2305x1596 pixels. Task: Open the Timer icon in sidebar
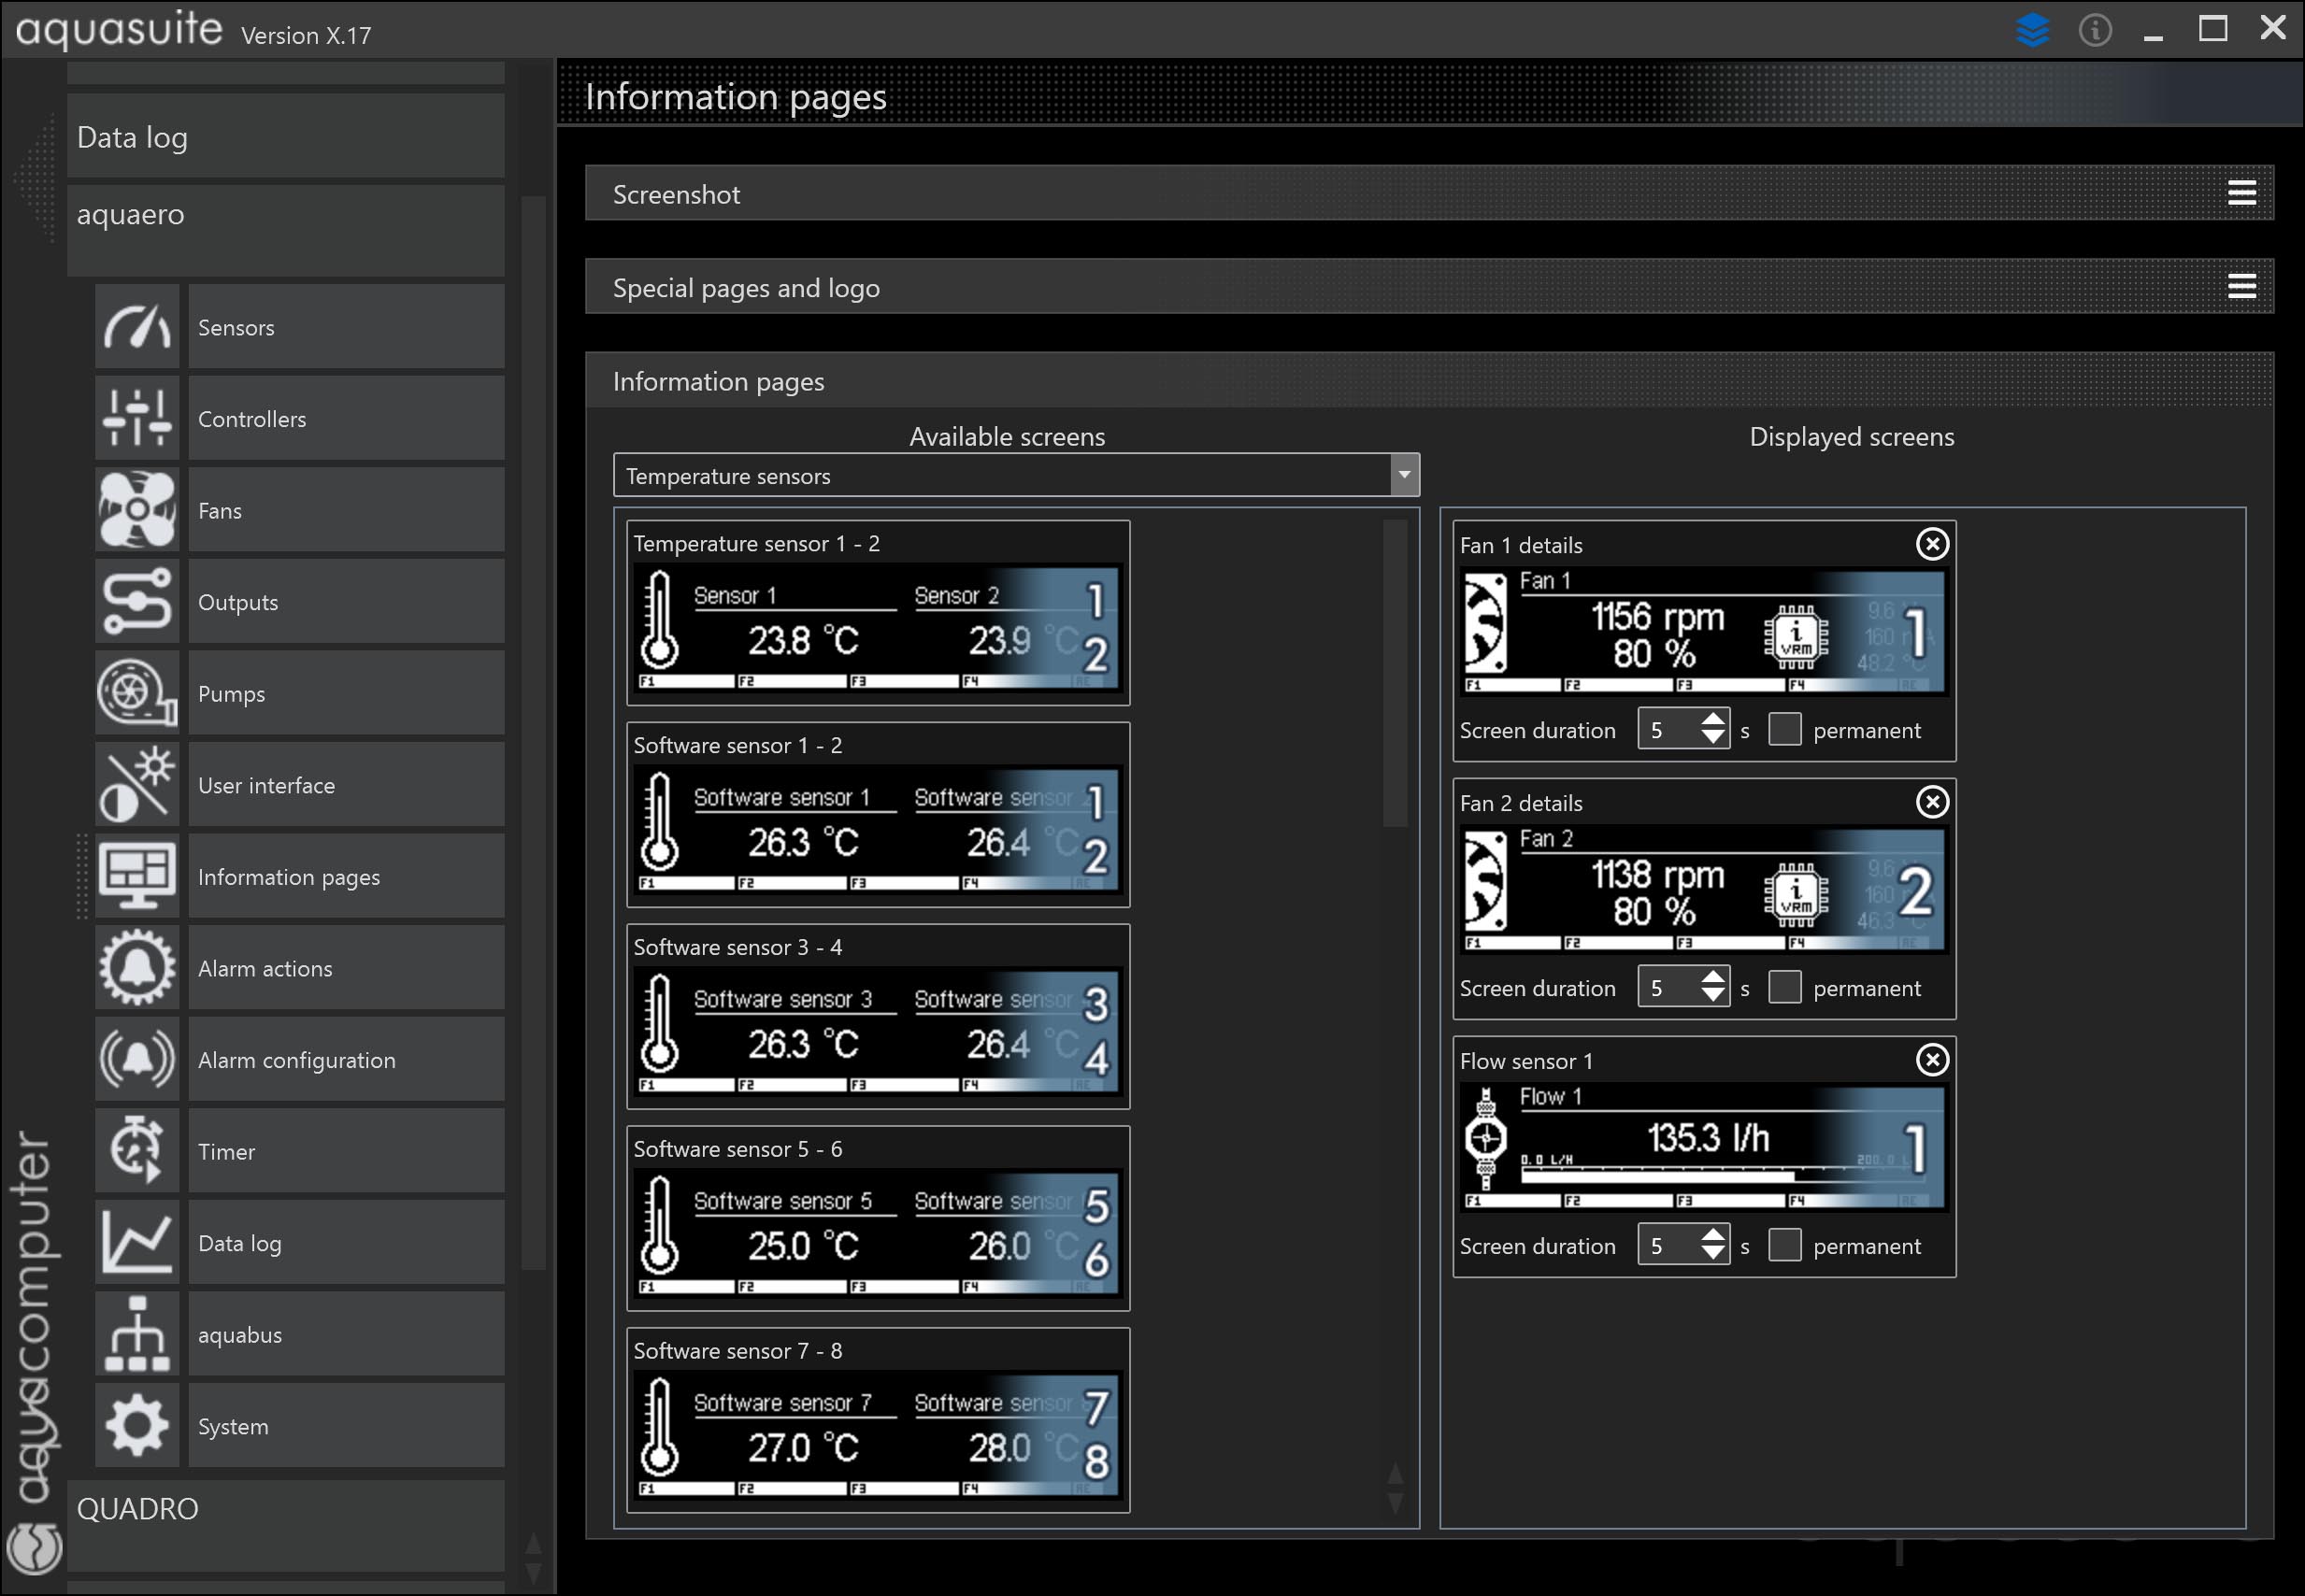point(137,1151)
